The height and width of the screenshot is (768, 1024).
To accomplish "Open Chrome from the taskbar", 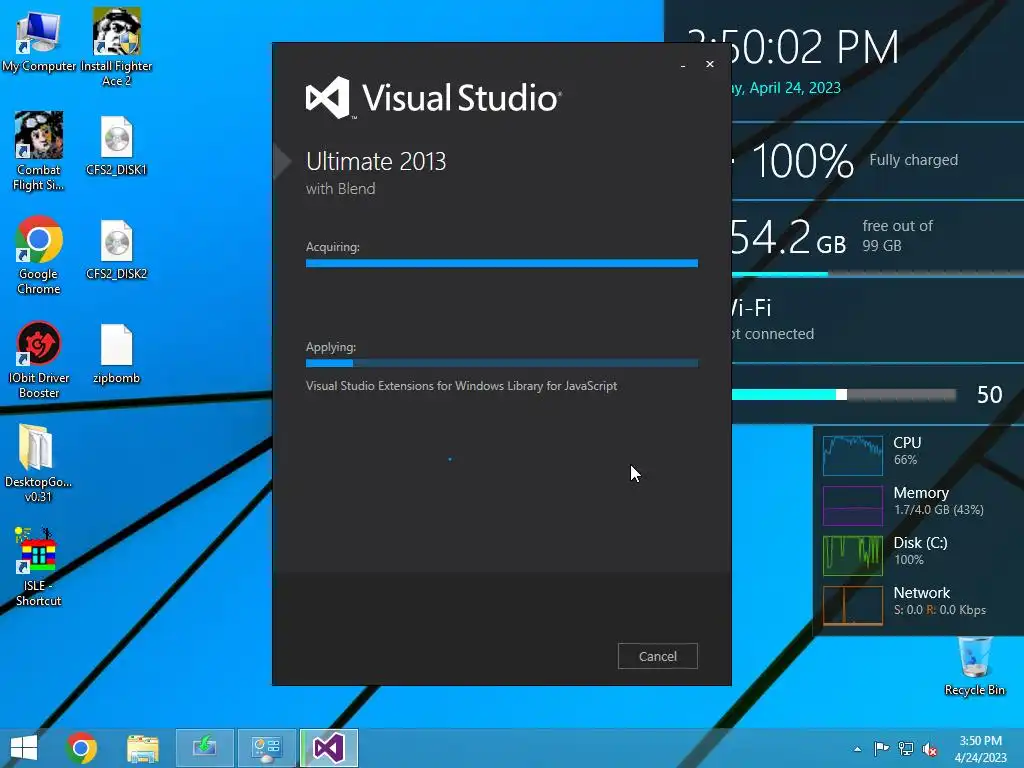I will coord(82,748).
